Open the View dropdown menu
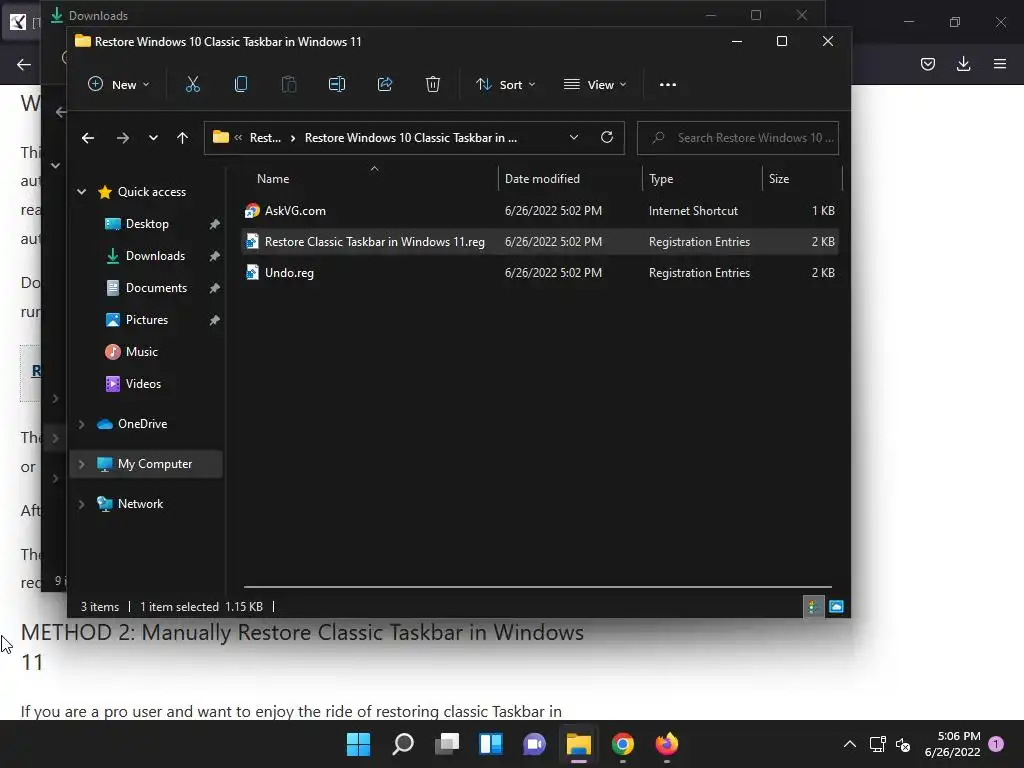Image resolution: width=1024 pixels, height=768 pixels. tap(595, 84)
